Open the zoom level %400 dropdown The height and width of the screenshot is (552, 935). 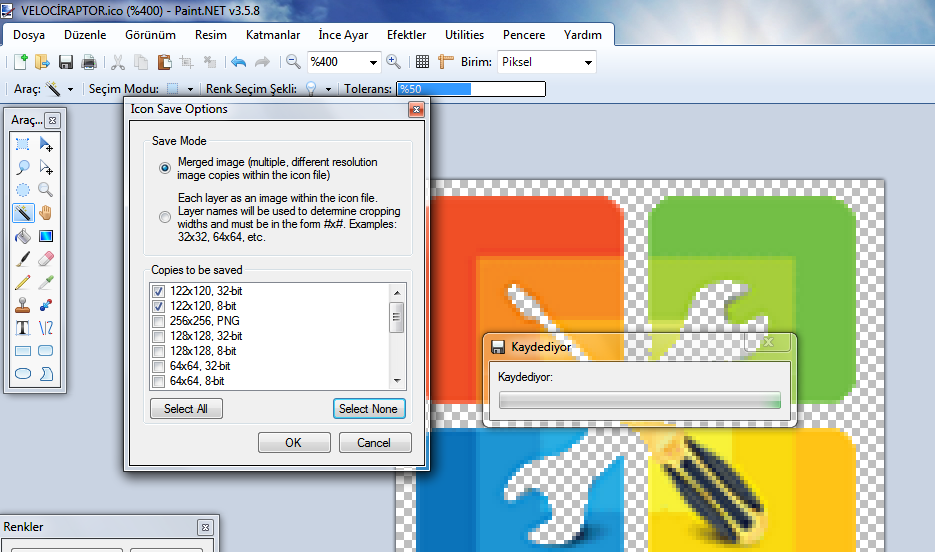[373, 62]
